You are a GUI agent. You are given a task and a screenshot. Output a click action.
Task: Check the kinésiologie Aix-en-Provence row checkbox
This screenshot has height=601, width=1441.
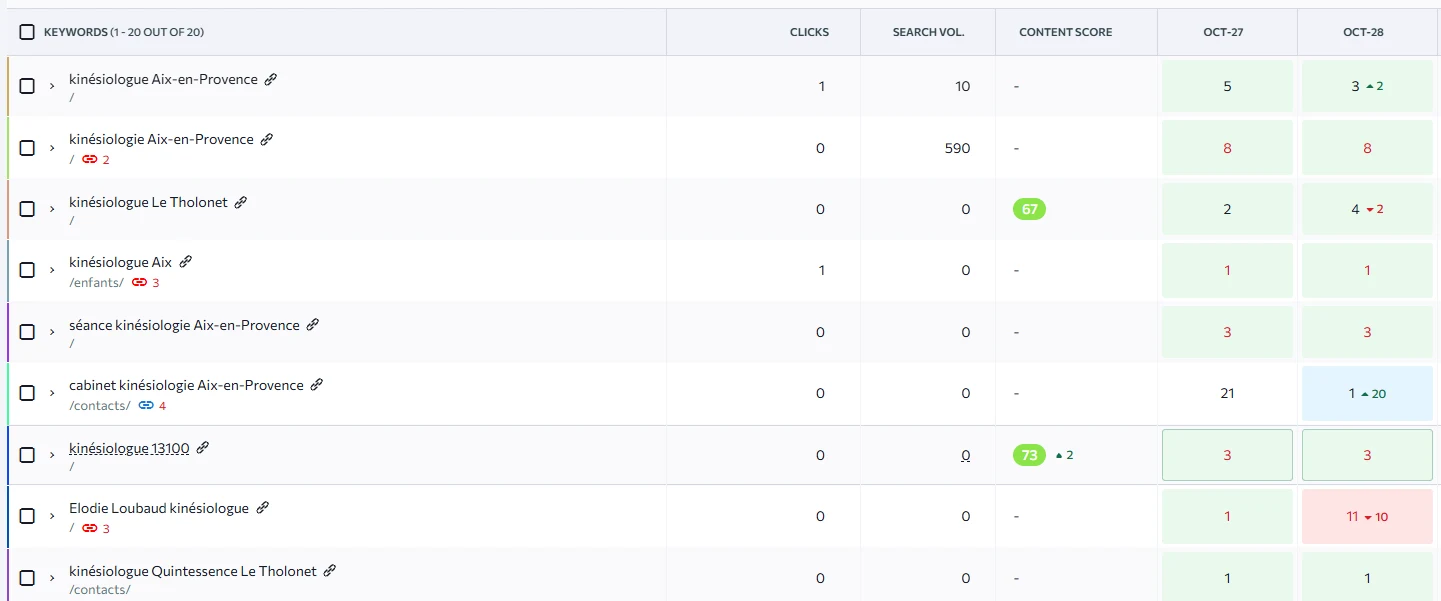(27, 148)
